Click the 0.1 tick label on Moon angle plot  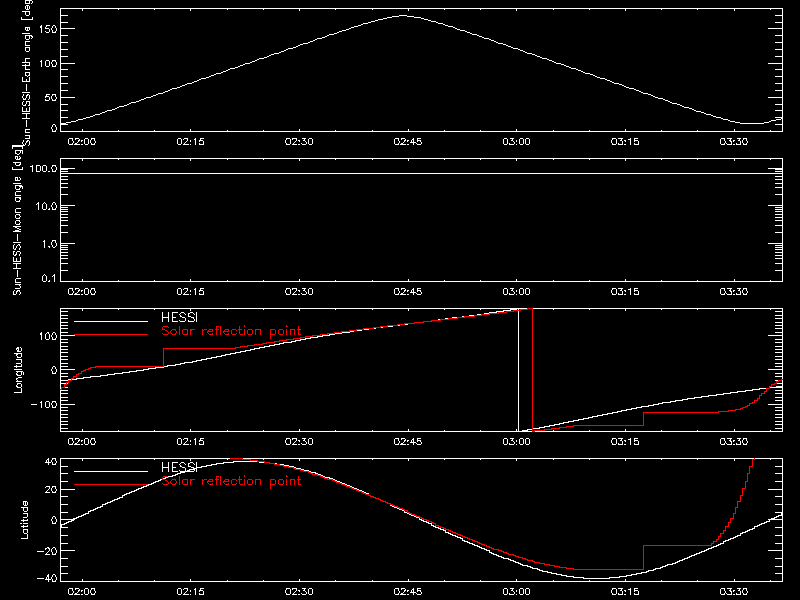click(x=49, y=278)
